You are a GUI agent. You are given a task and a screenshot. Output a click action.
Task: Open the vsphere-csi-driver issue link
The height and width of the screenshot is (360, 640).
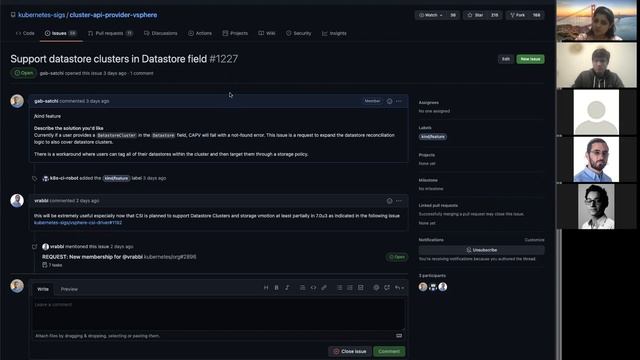[78, 223]
